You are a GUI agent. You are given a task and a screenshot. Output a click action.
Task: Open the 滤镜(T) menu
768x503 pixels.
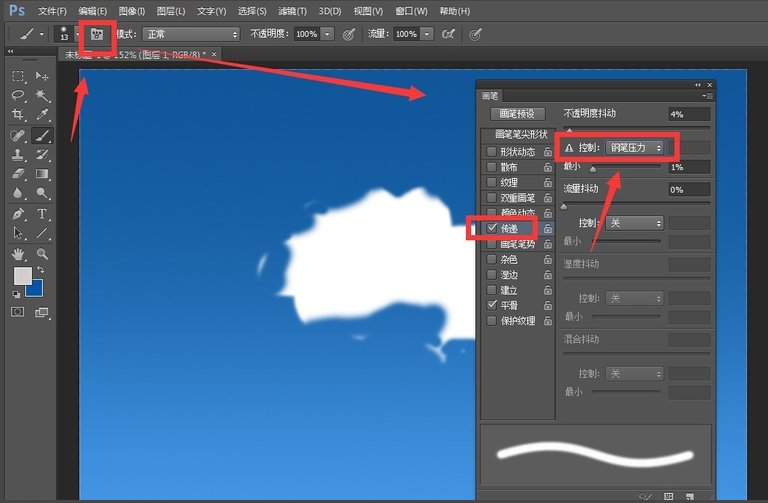click(x=292, y=11)
